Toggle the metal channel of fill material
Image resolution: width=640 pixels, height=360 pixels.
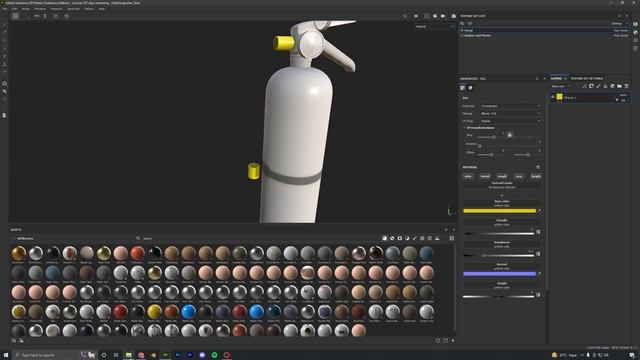(x=485, y=176)
